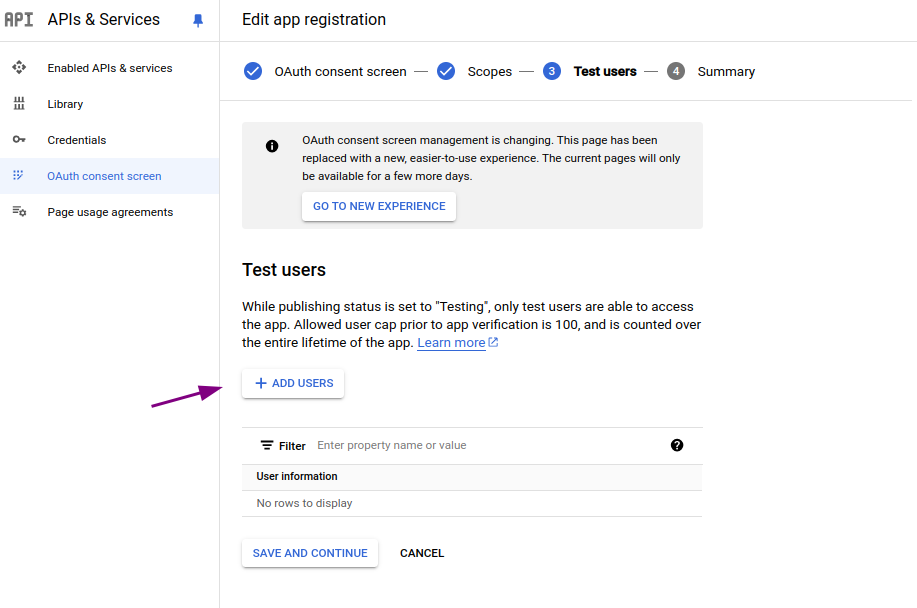The width and height of the screenshot is (917, 608).
Task: Select the Scopes step checkmark
Action: point(446,71)
